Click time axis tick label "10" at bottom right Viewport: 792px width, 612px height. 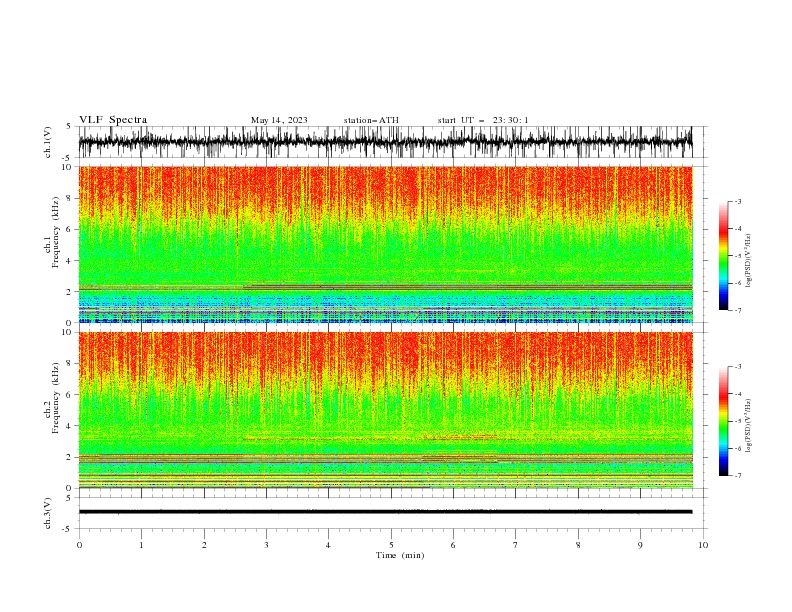[x=703, y=545]
